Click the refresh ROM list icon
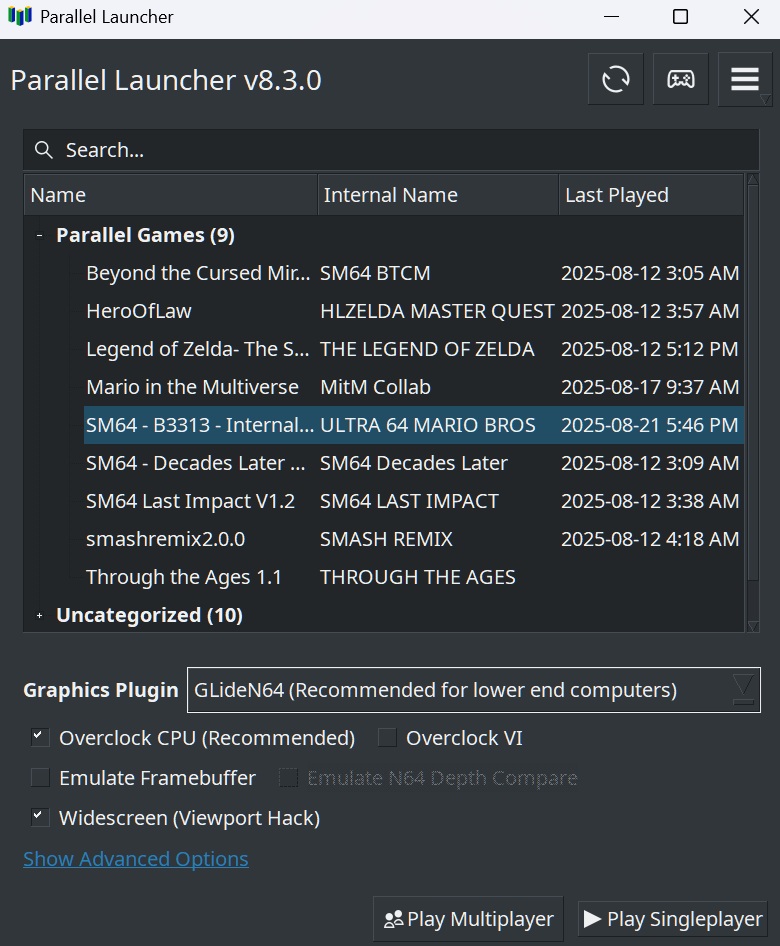This screenshot has height=946, width=780. 616,79
